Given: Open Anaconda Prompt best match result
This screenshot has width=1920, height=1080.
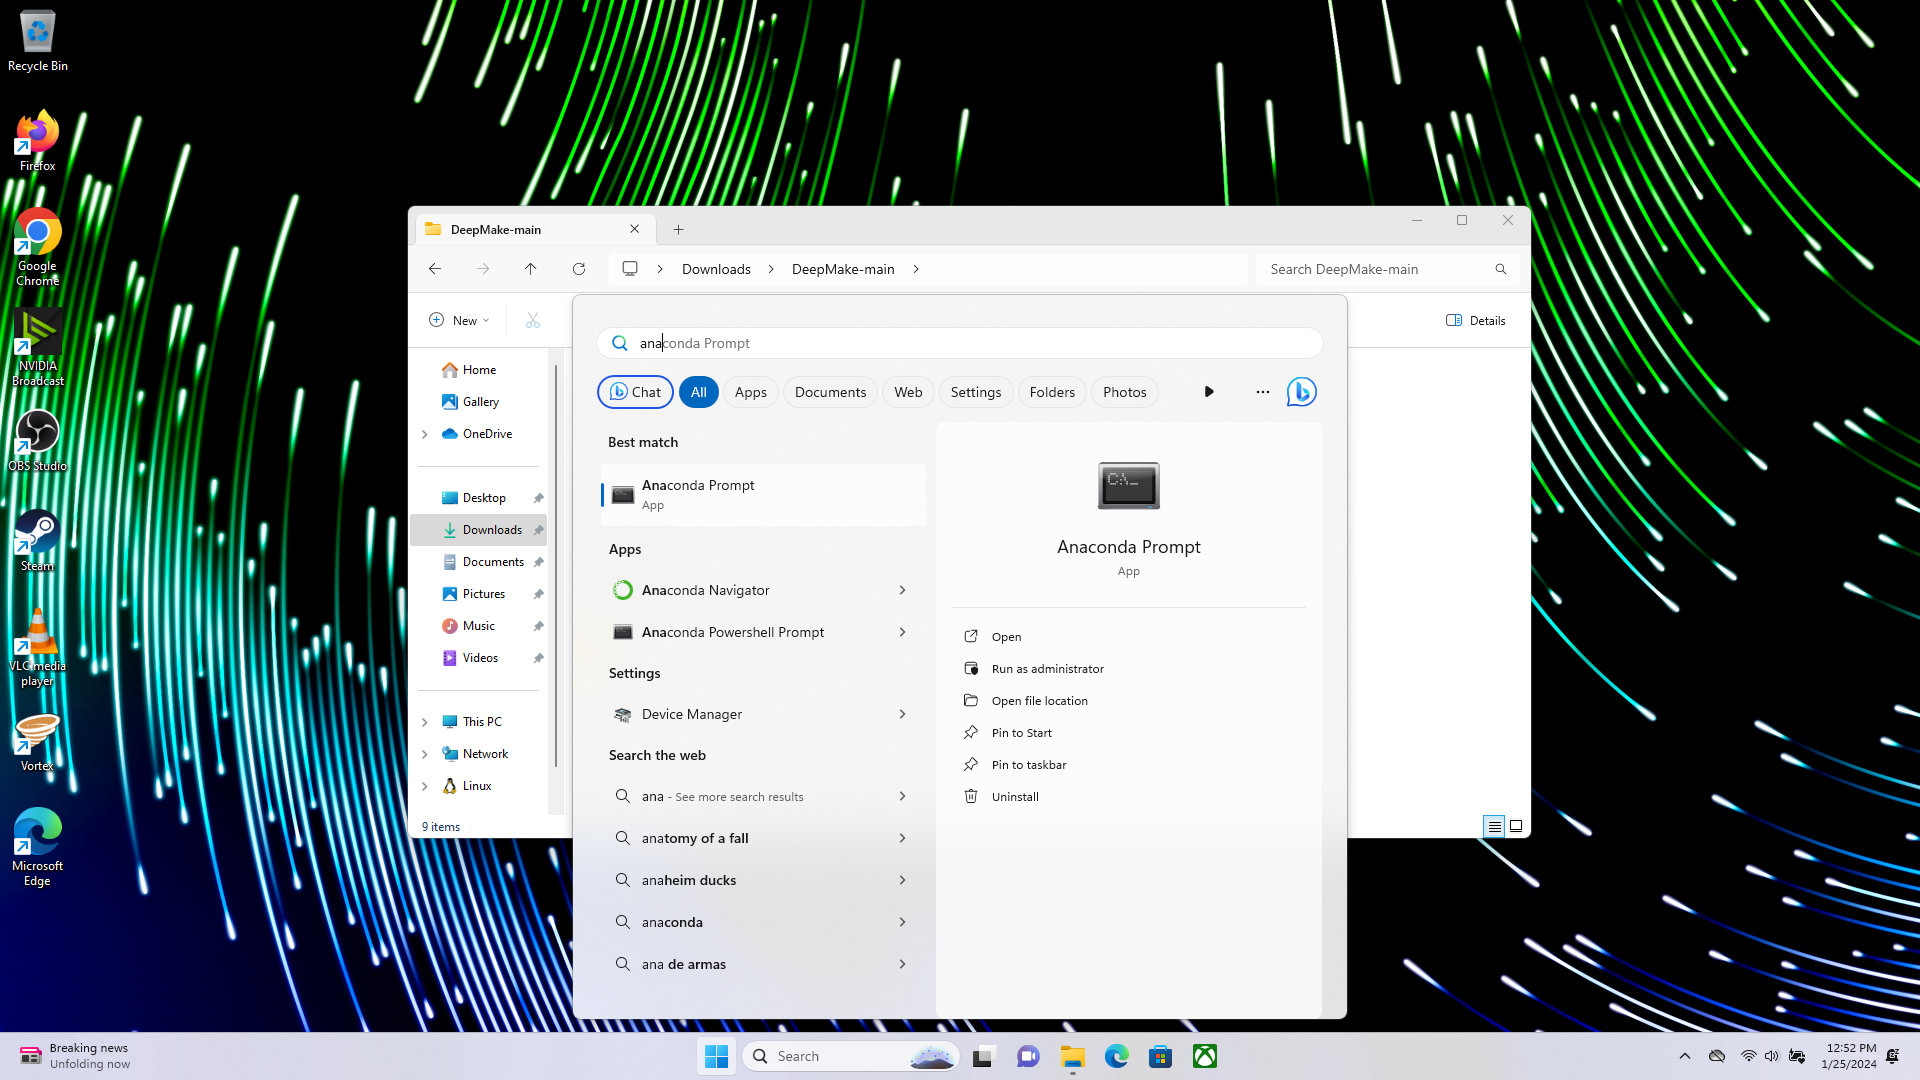Looking at the screenshot, I should tap(763, 494).
